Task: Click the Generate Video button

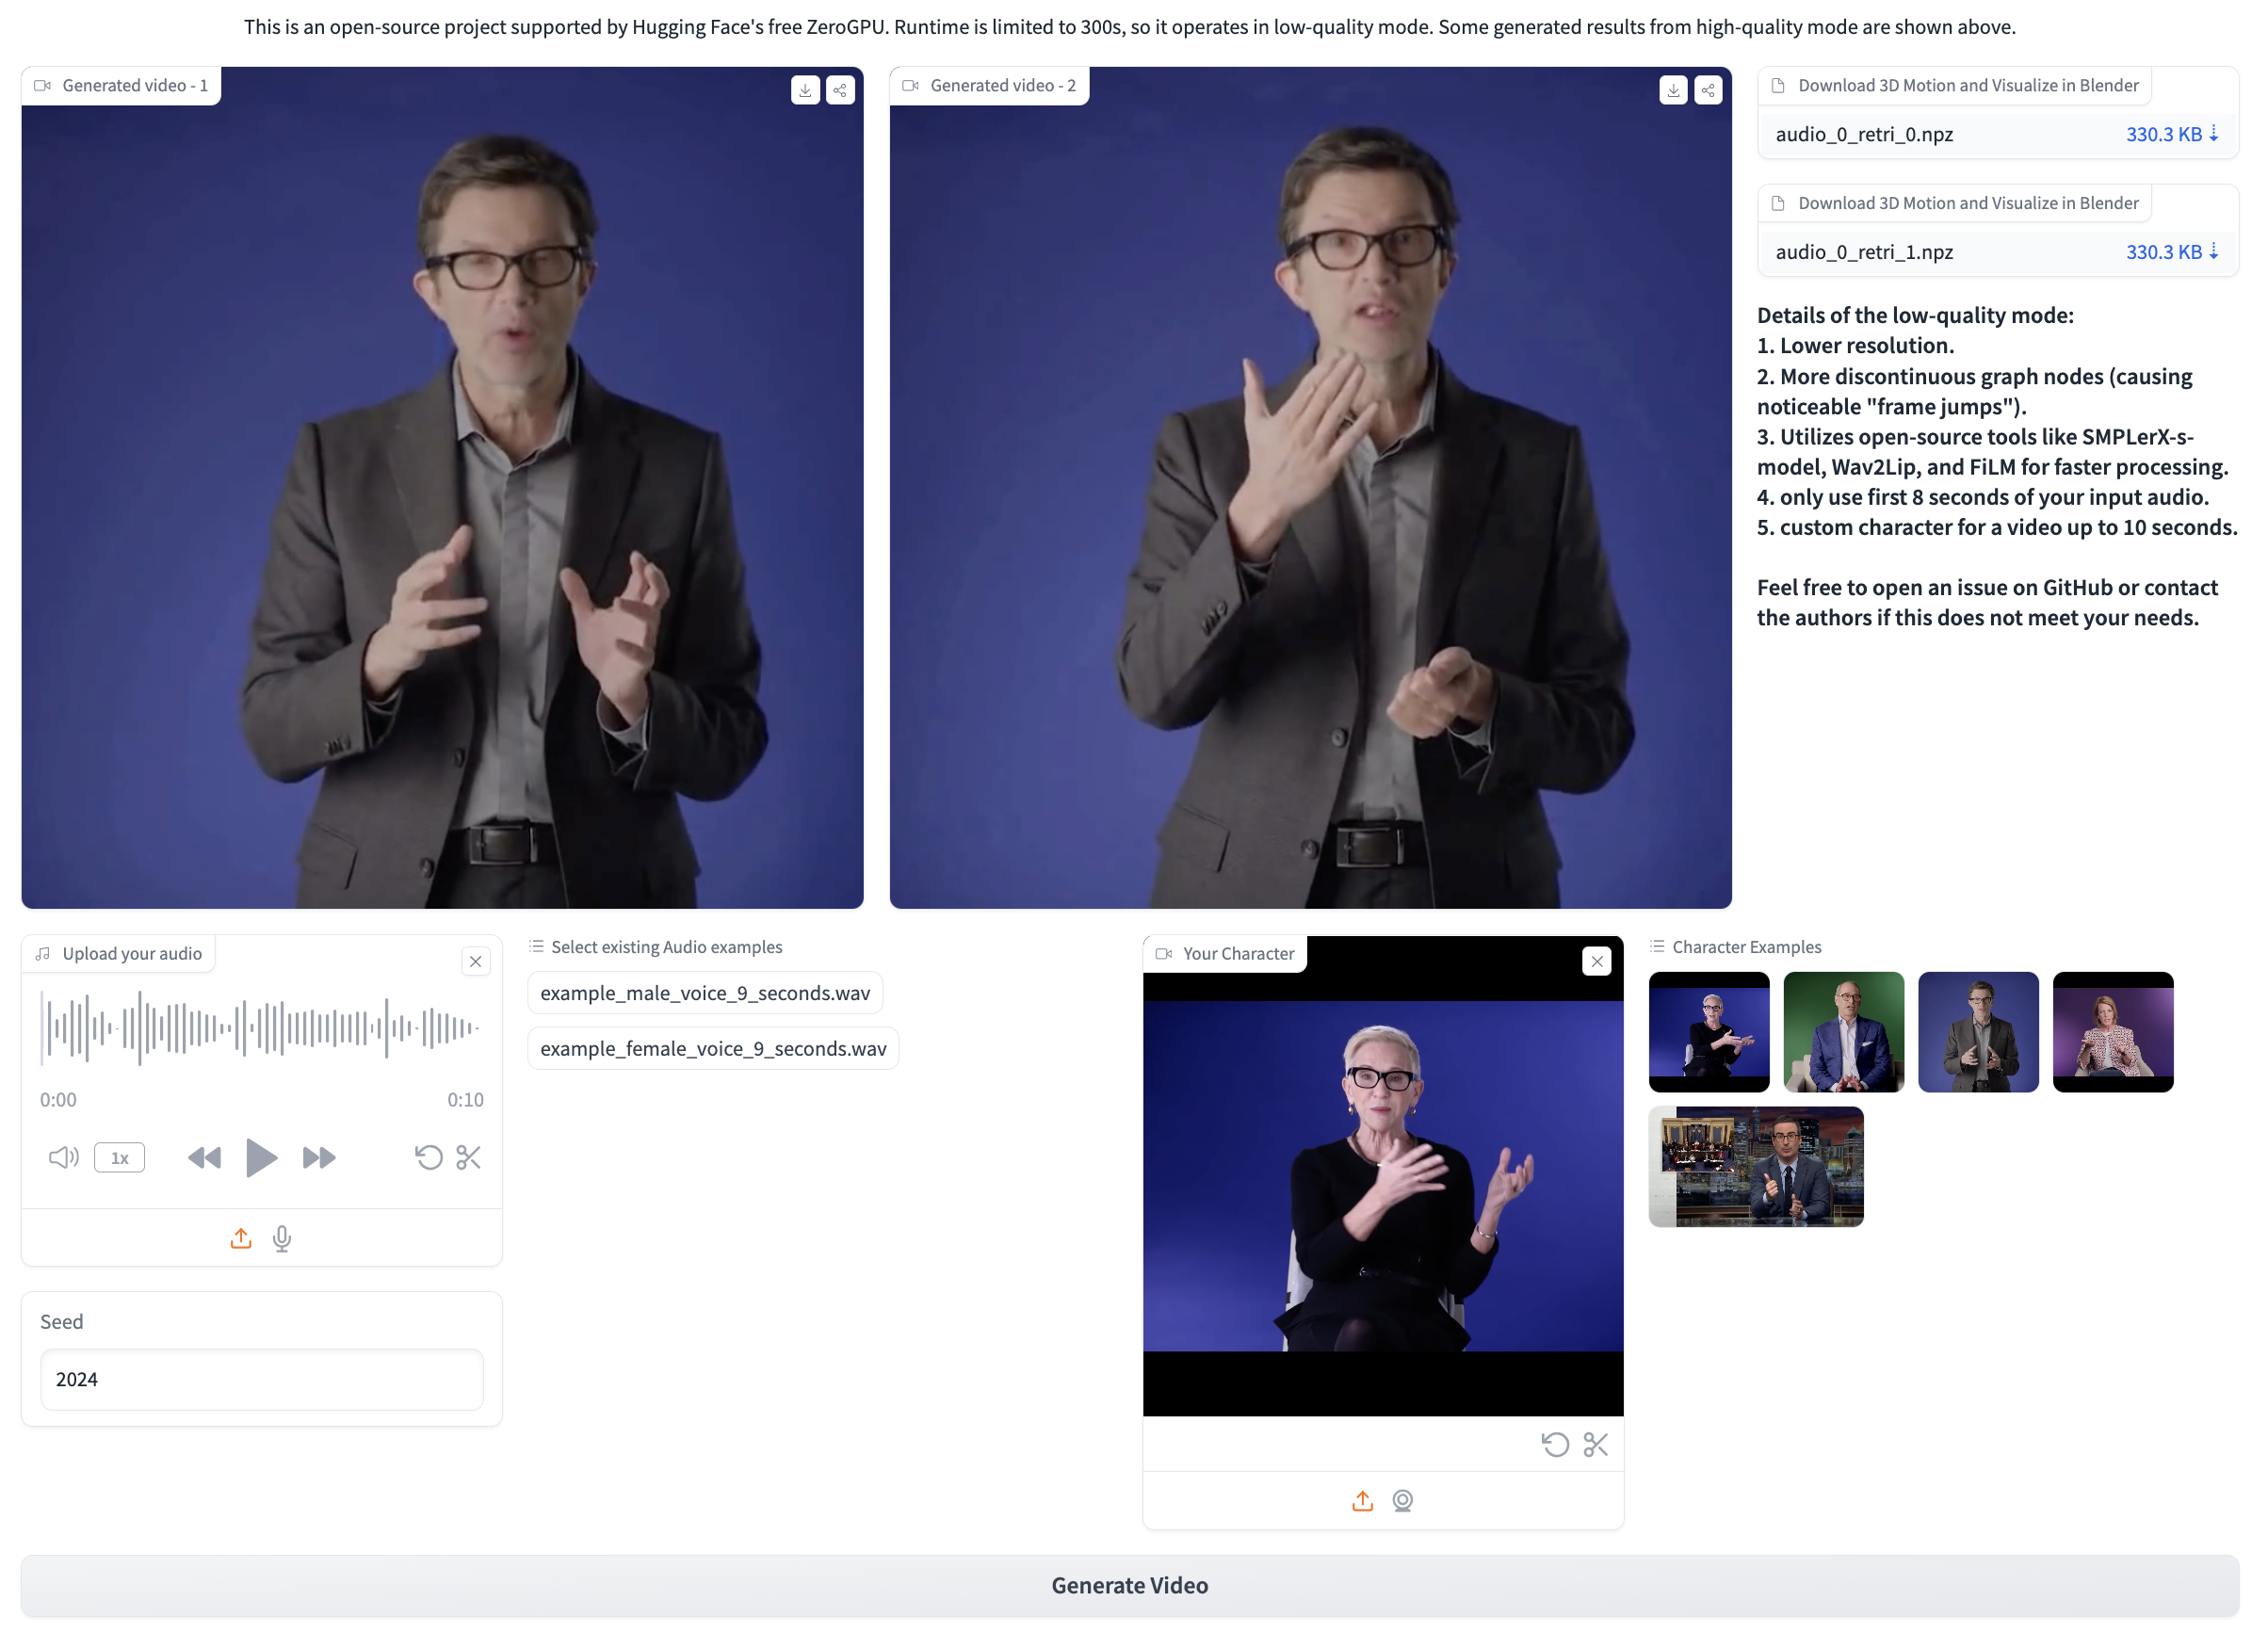Action: click(x=1129, y=1585)
